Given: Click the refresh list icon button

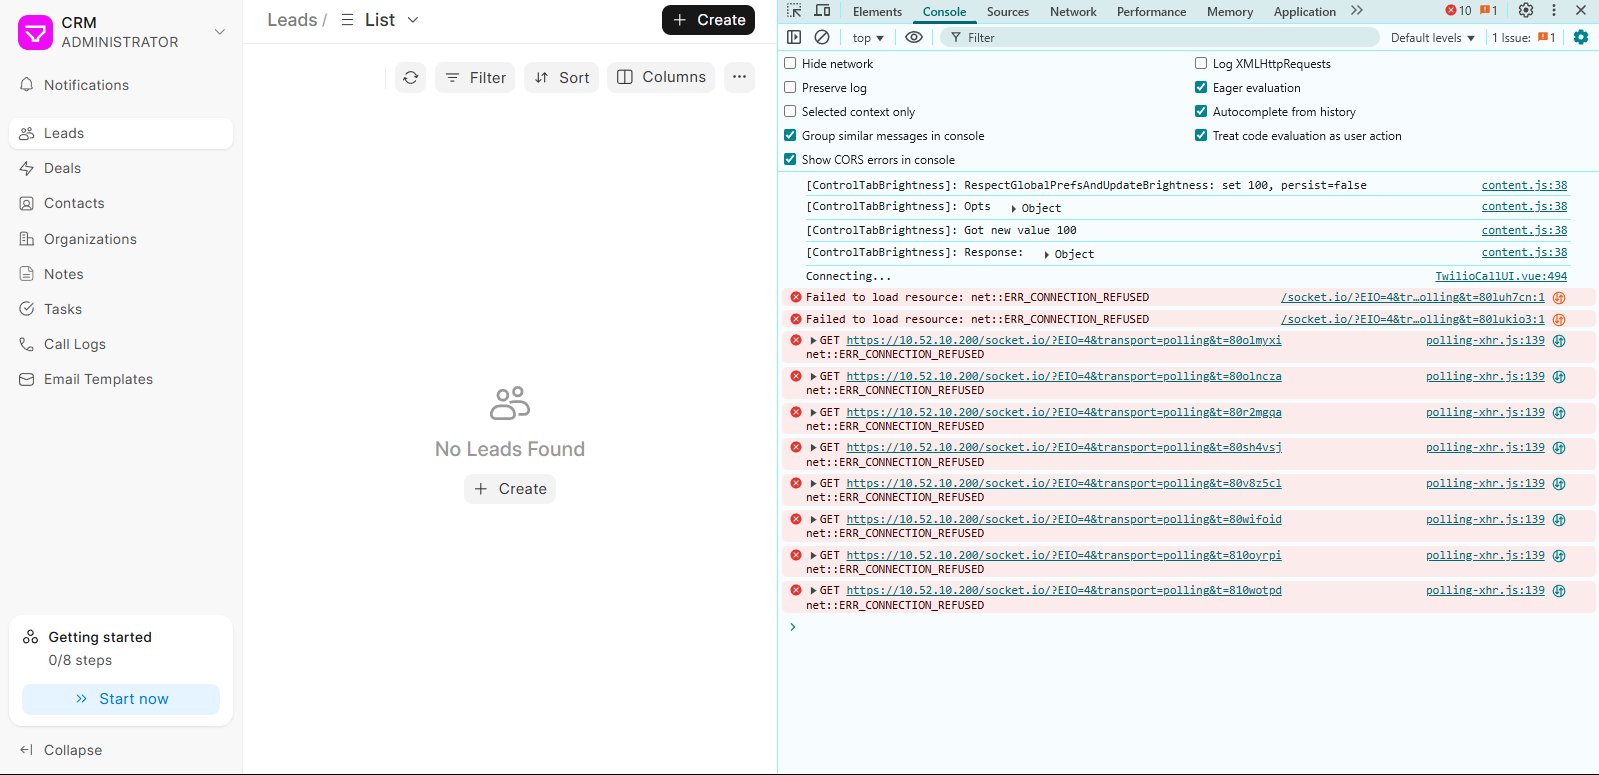Looking at the screenshot, I should (411, 77).
